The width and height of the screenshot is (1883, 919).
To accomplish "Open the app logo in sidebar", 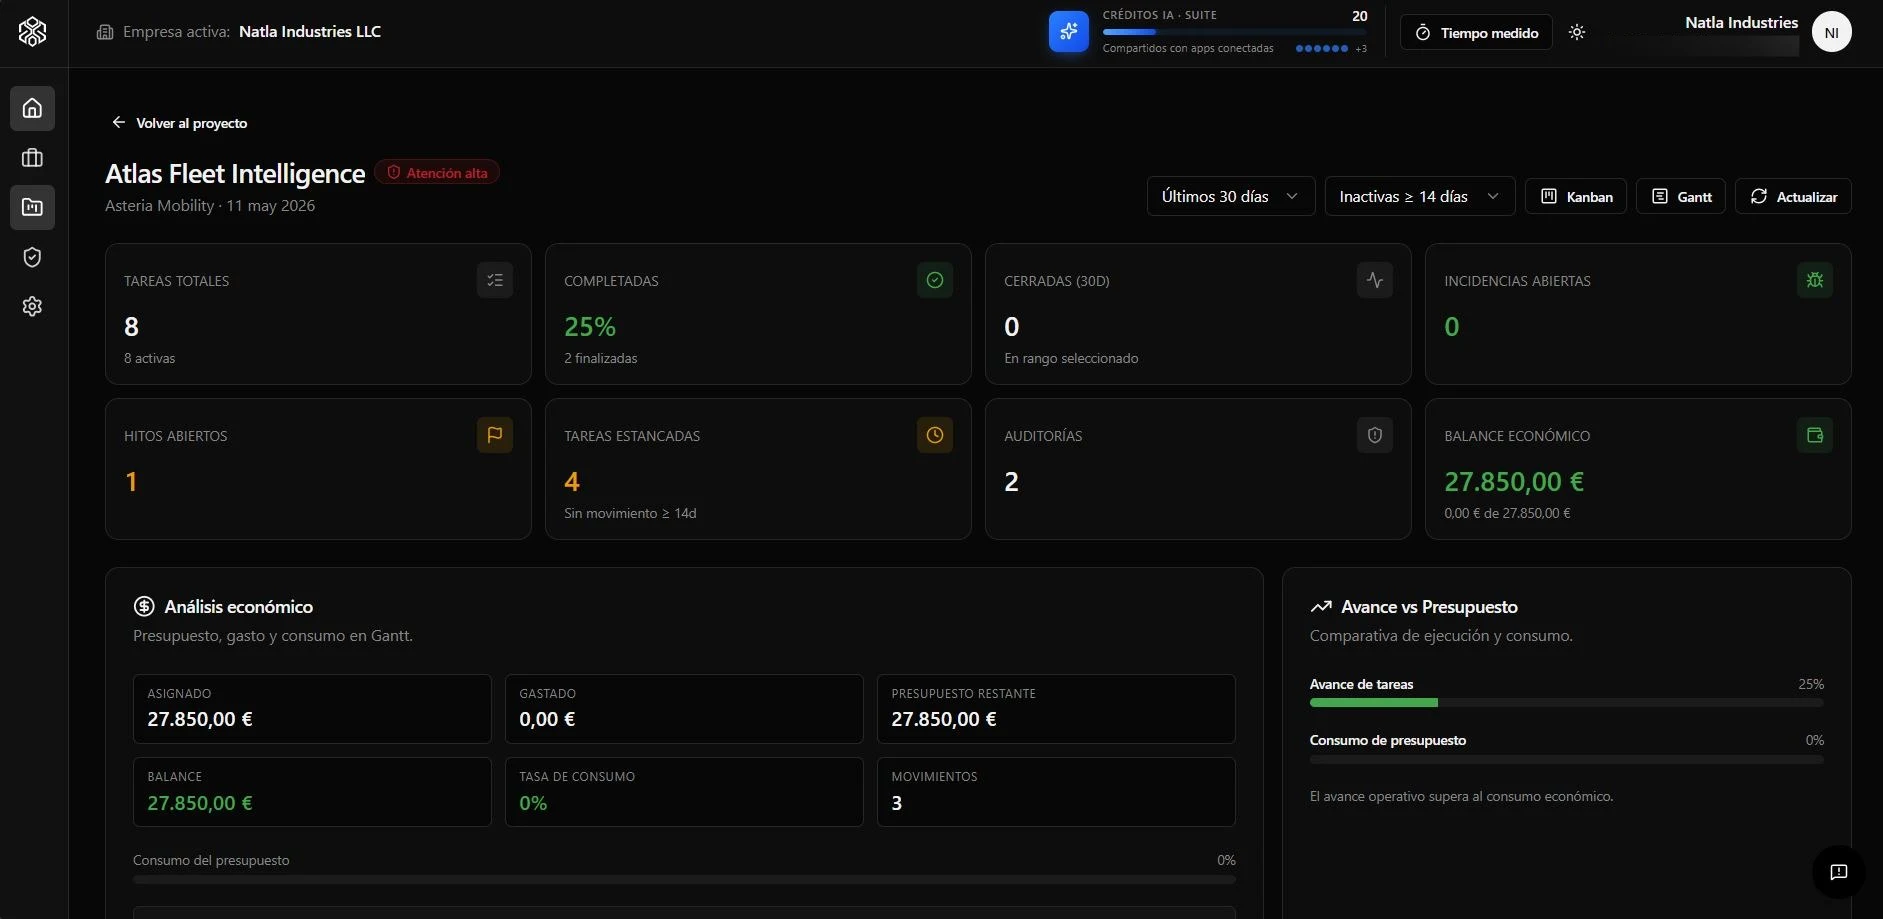I will click(x=32, y=32).
